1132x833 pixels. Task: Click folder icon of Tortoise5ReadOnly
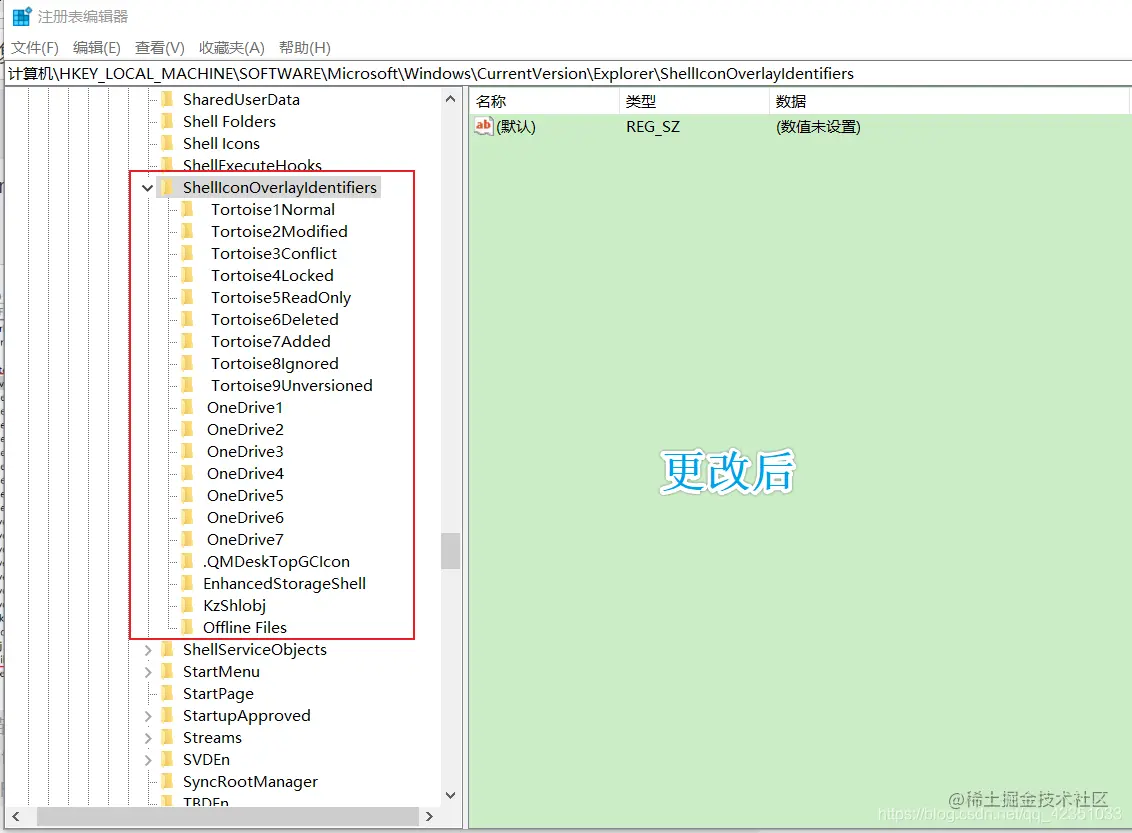[188, 297]
